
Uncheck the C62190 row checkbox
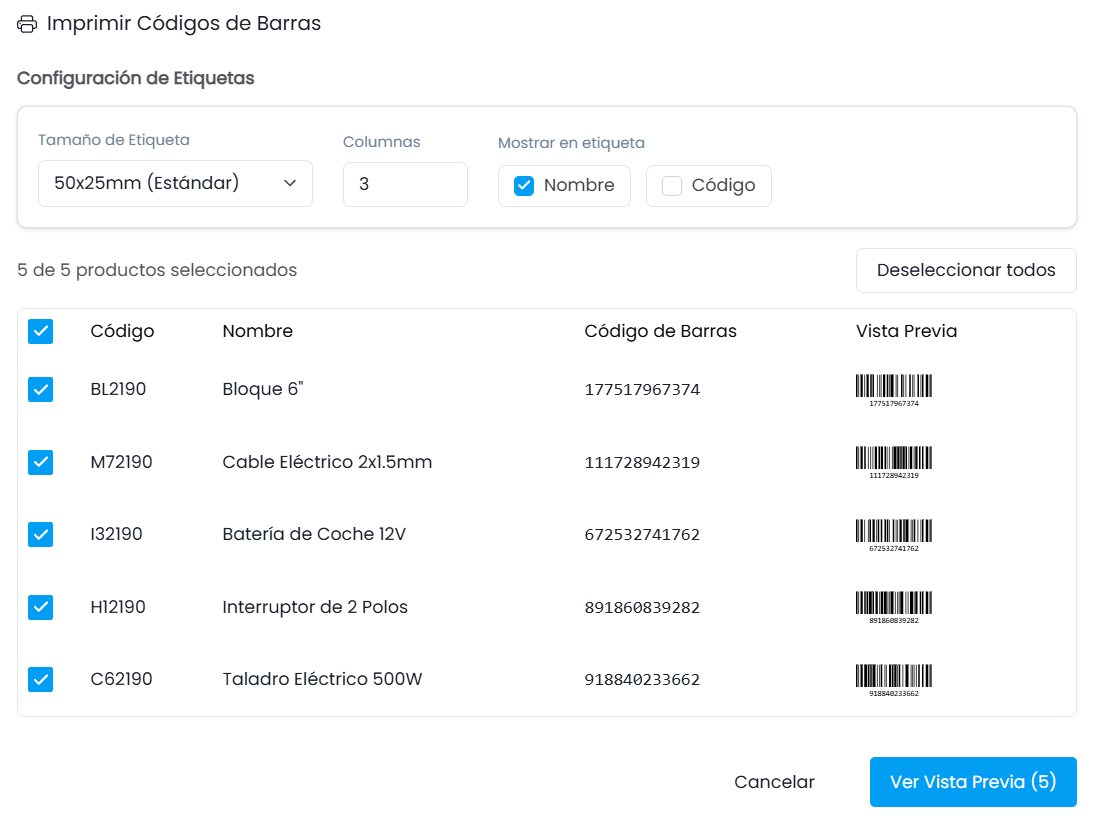pos(40,679)
